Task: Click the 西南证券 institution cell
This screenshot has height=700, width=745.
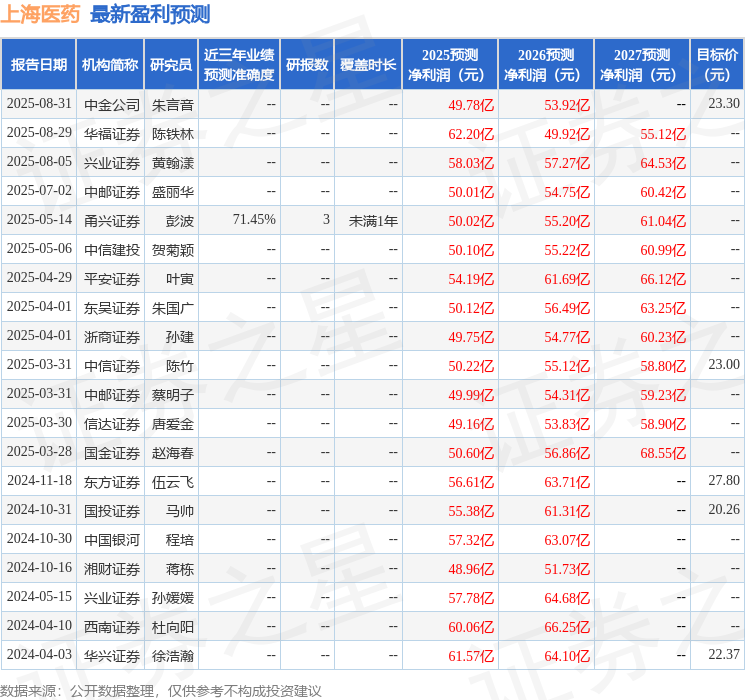Action: tap(112, 626)
